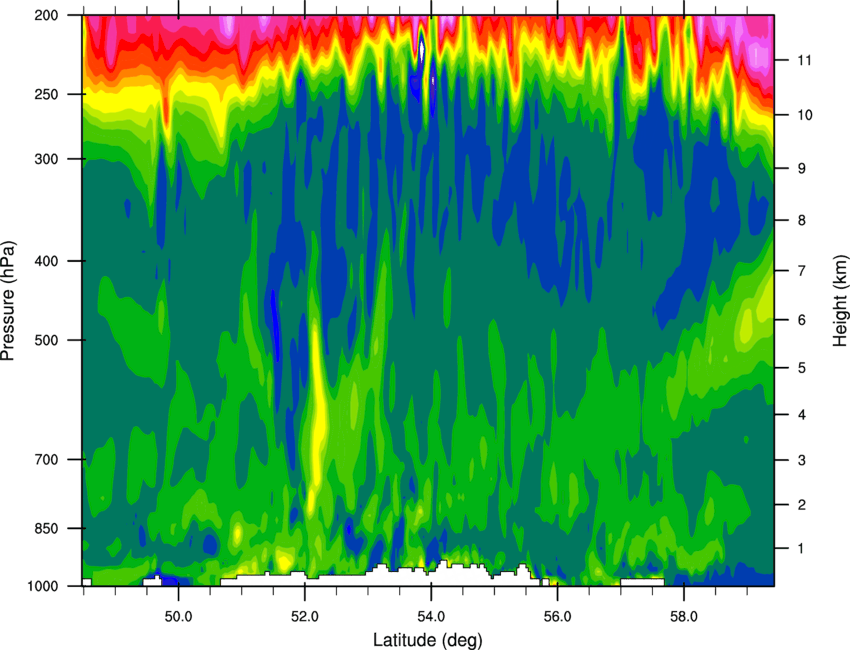Click the 56.0 latitude tick label
850x650 pixels.
[x=557, y=616]
